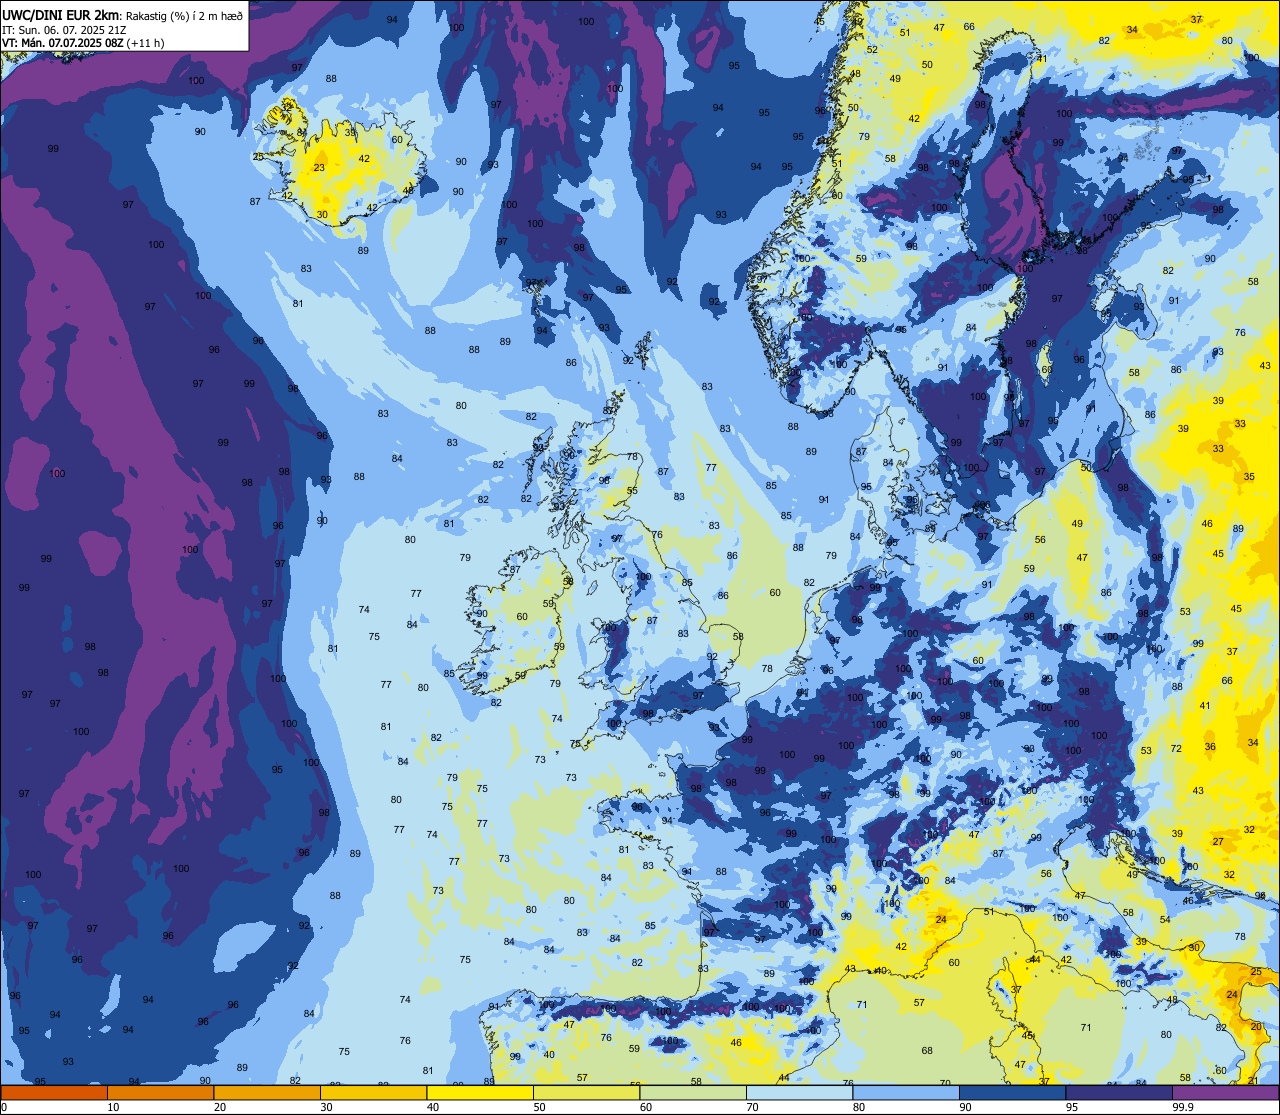Click the 90–95 dark blue legend swatch

point(1012,1092)
